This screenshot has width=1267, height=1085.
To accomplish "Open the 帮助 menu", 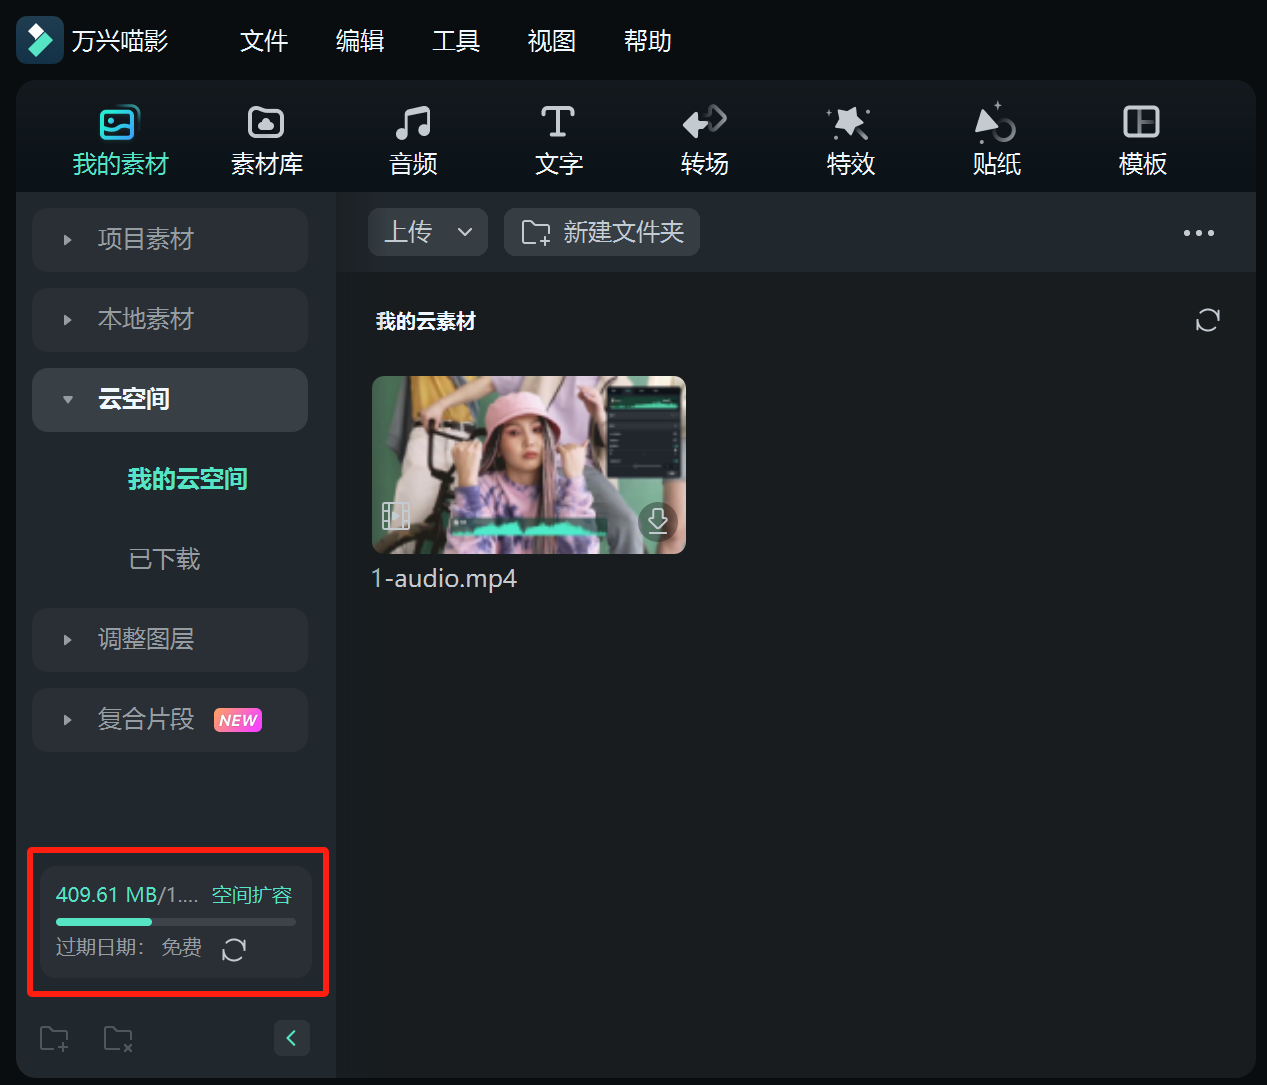I will click(647, 41).
